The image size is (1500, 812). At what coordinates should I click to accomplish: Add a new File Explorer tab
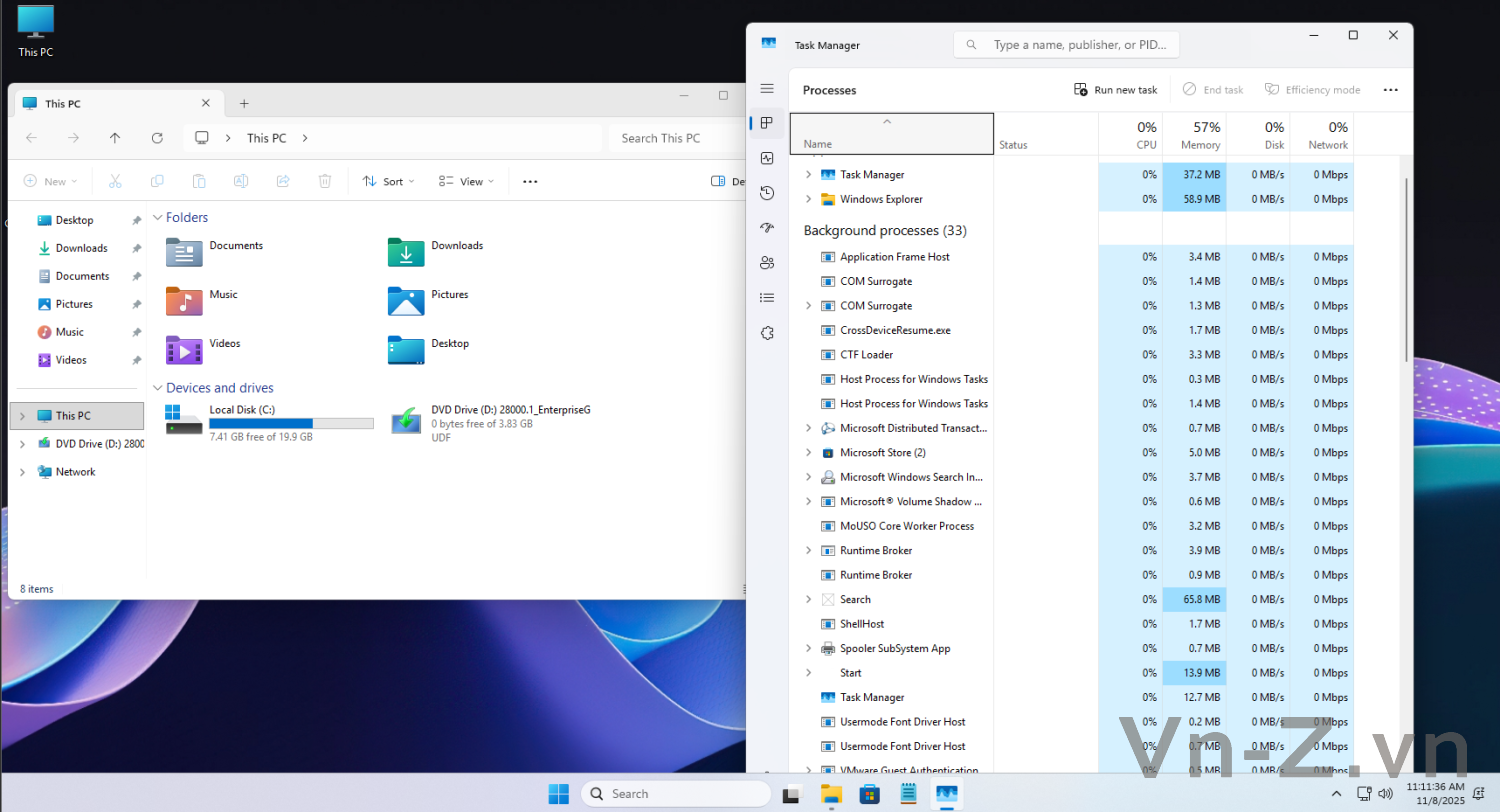click(x=244, y=103)
